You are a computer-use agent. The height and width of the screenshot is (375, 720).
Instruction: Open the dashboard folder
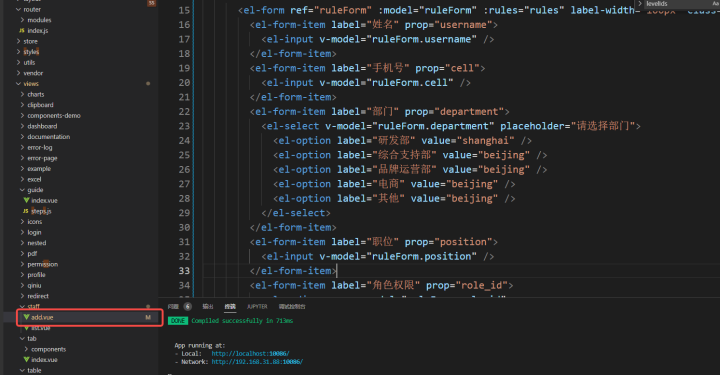(42, 126)
